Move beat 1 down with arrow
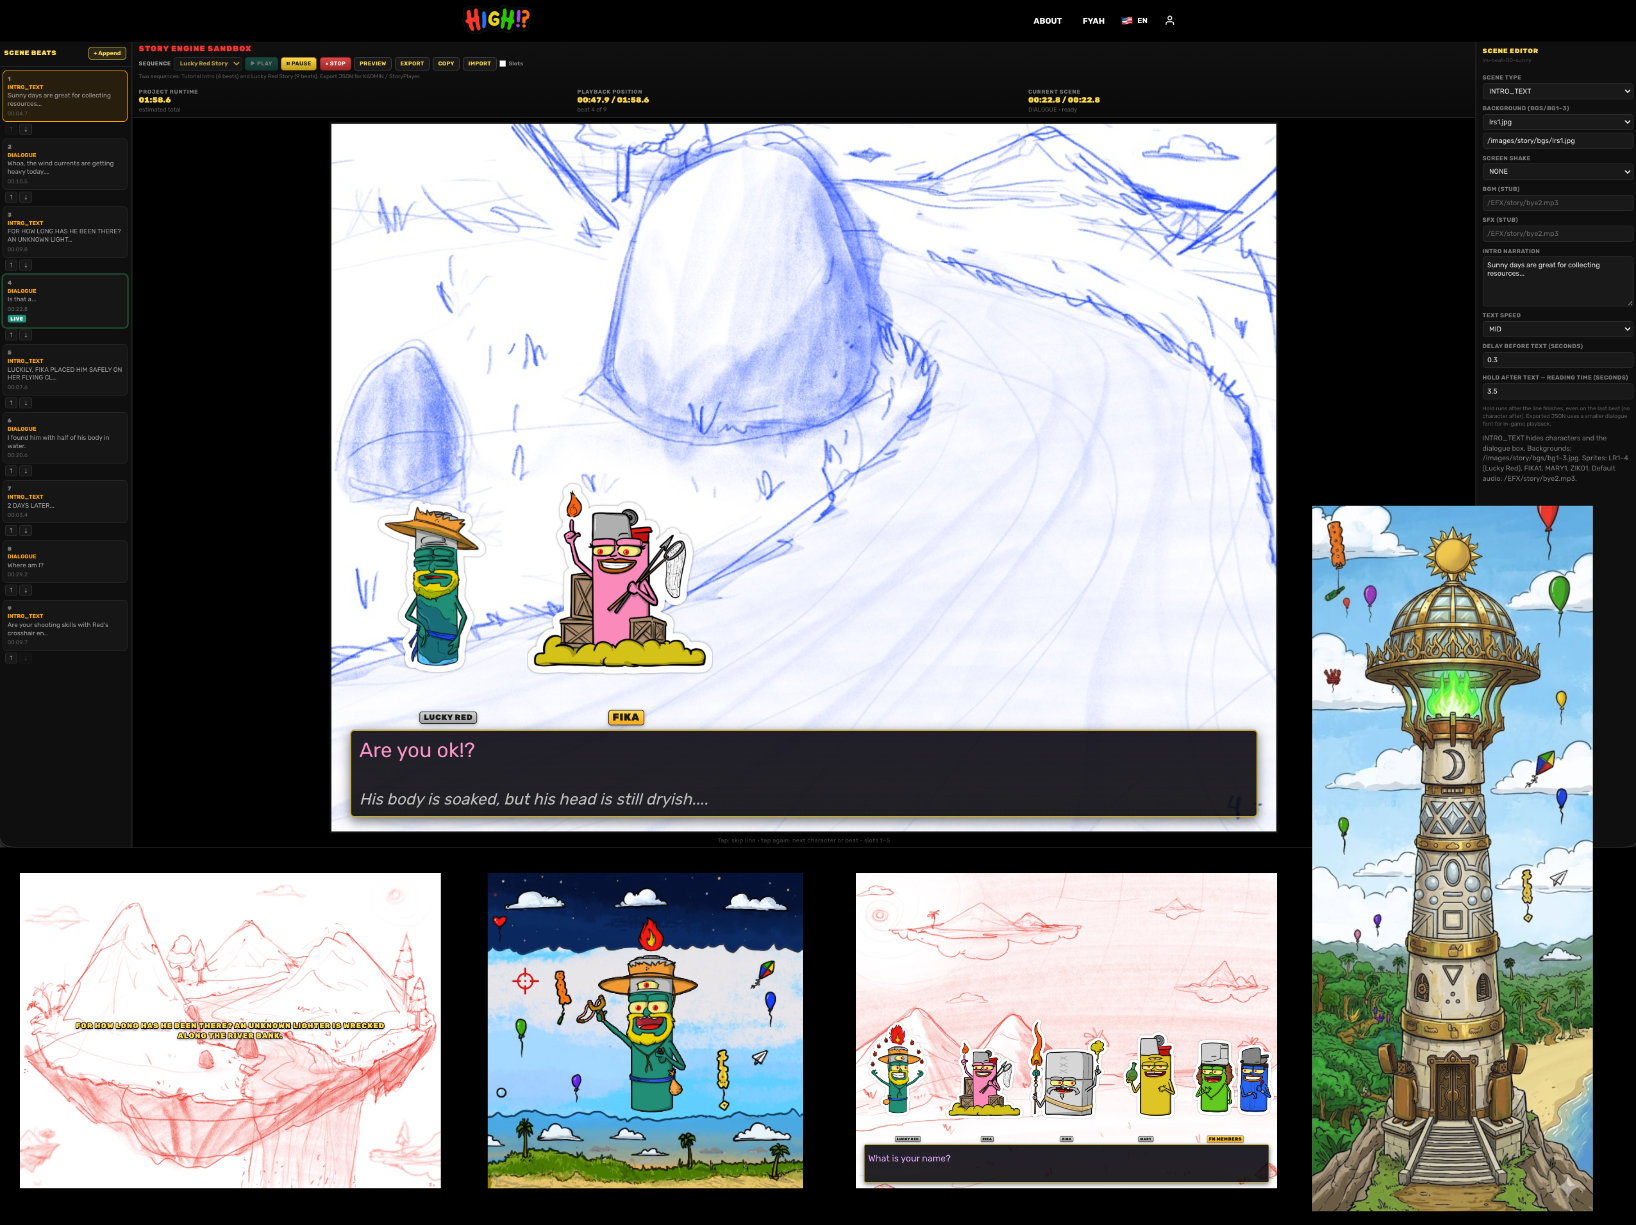This screenshot has height=1225, width=1636. pos(26,129)
